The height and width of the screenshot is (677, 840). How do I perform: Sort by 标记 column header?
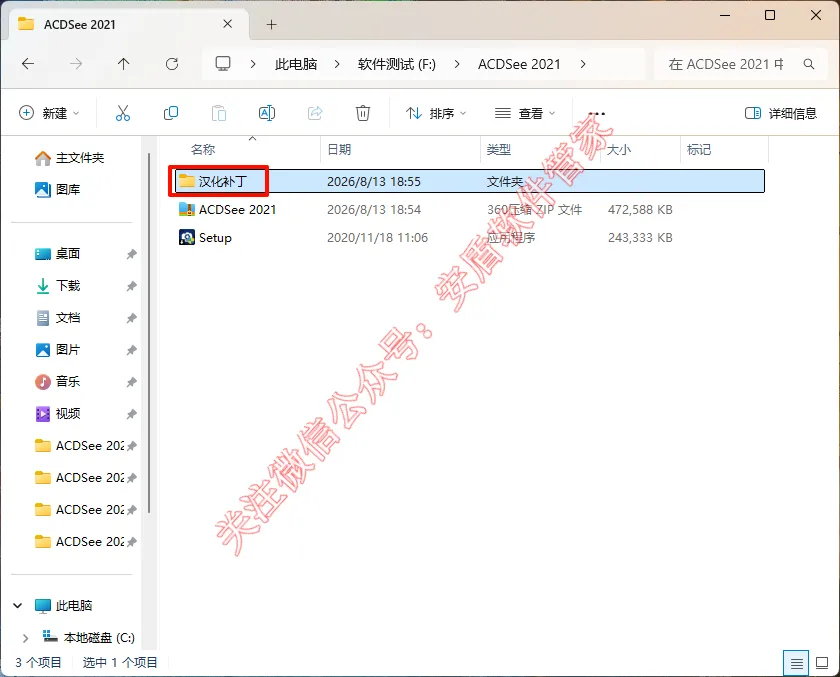[699, 150]
